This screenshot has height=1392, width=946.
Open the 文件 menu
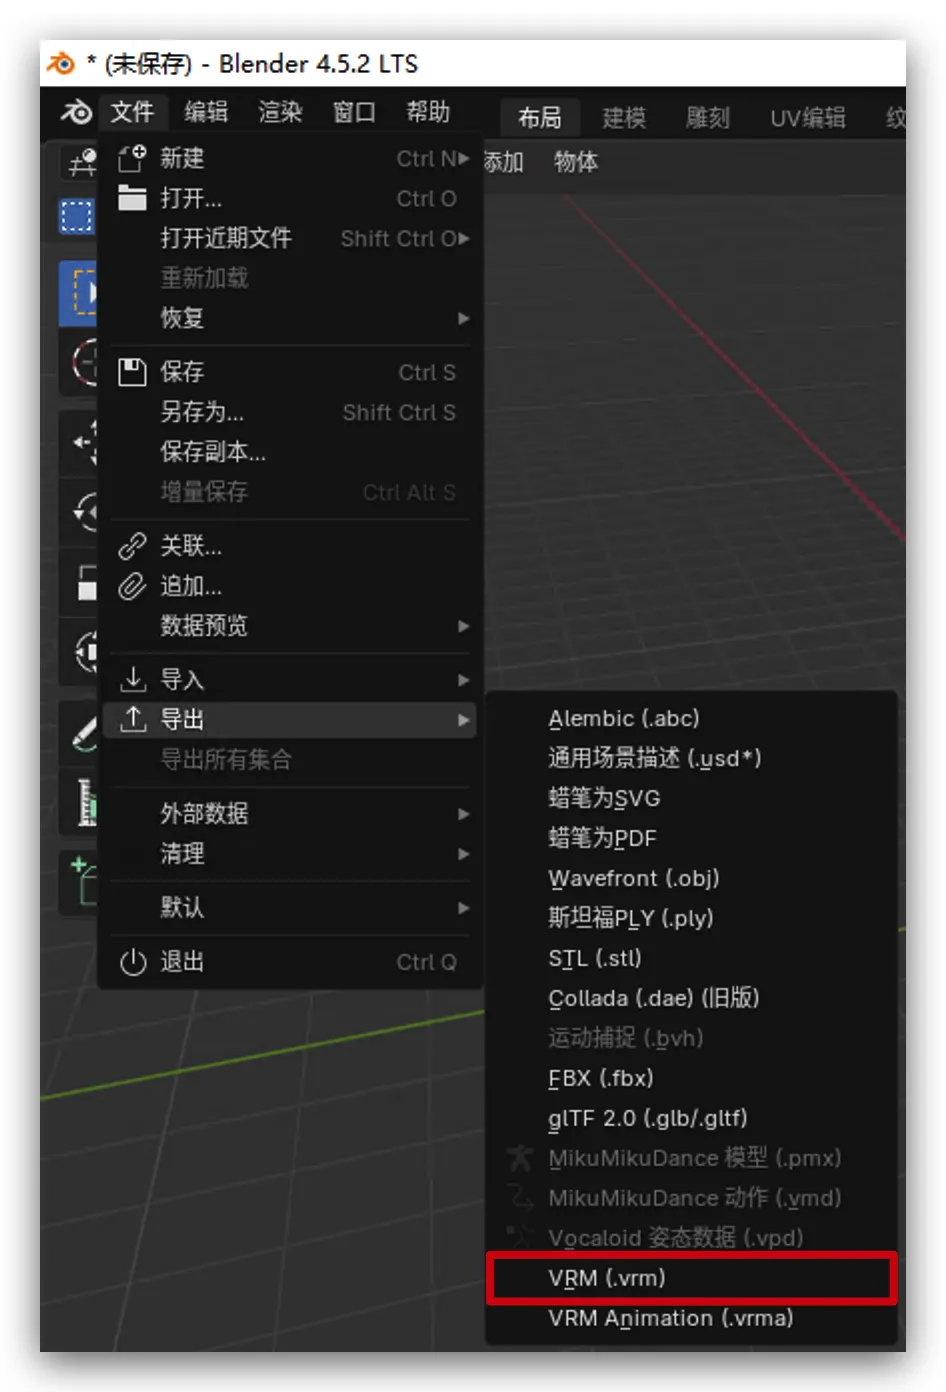pos(132,112)
